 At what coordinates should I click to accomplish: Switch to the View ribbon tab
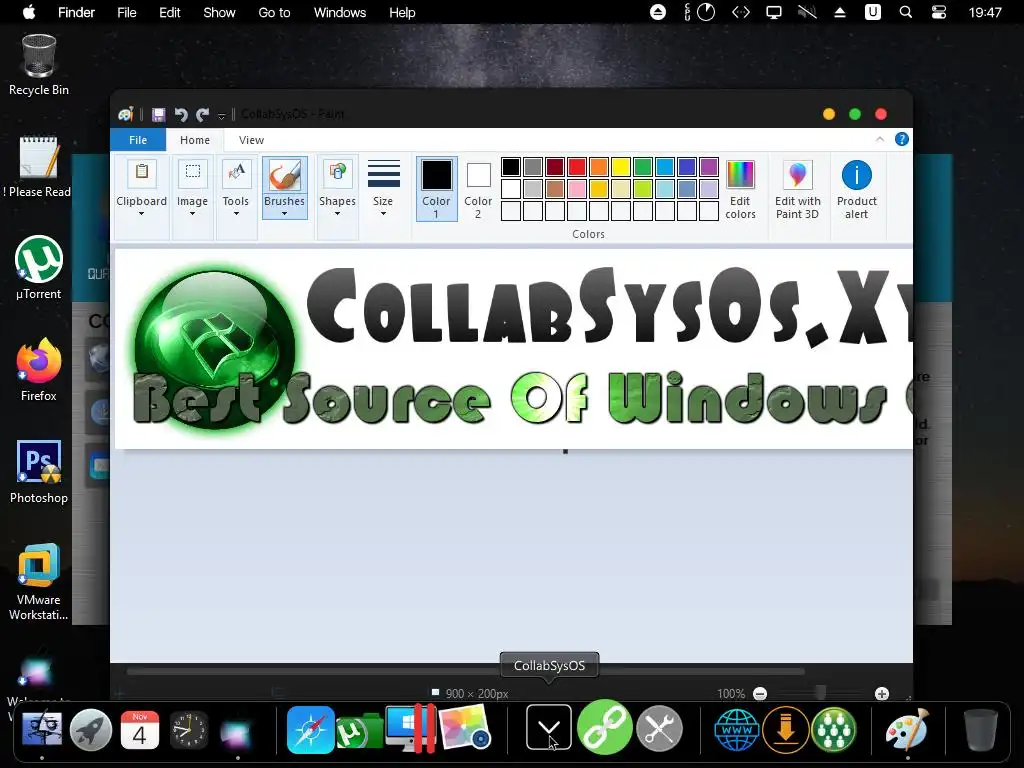(251, 140)
